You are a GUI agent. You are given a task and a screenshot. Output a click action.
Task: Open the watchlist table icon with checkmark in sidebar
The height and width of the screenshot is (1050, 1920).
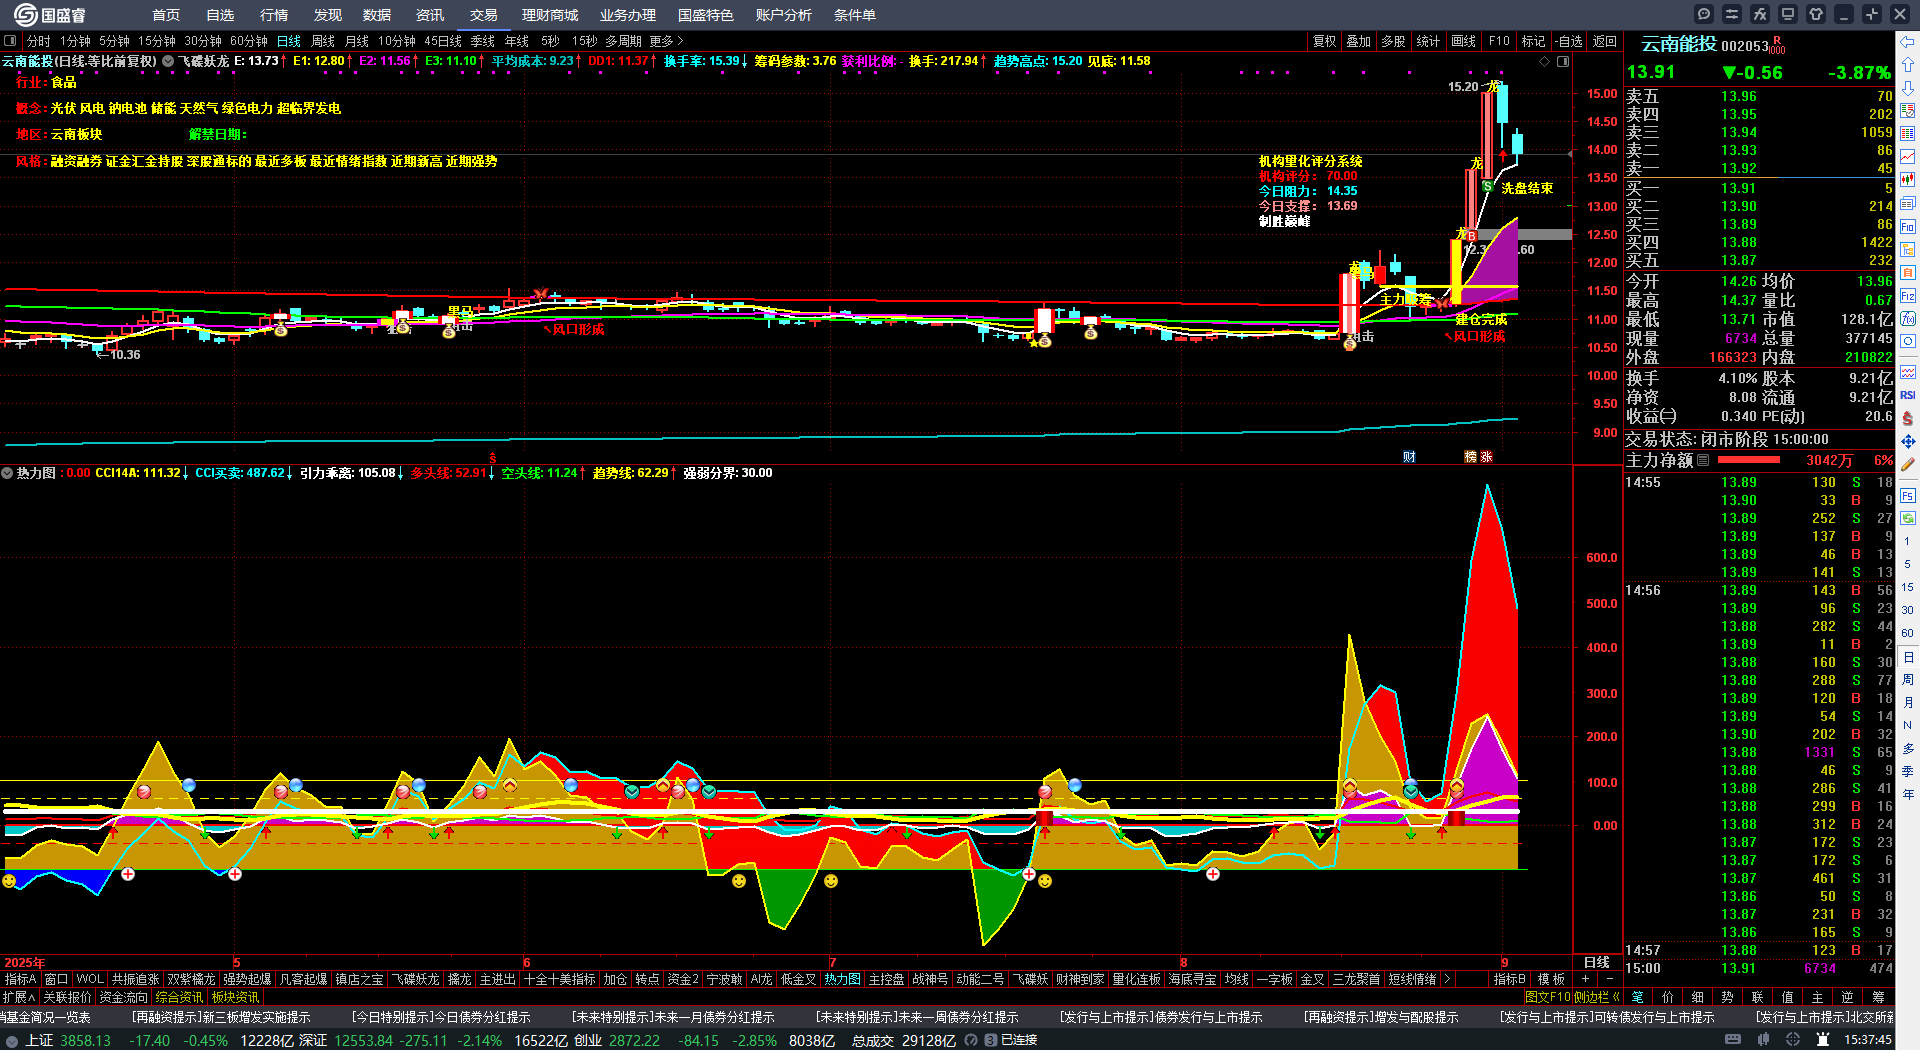[x=1908, y=110]
